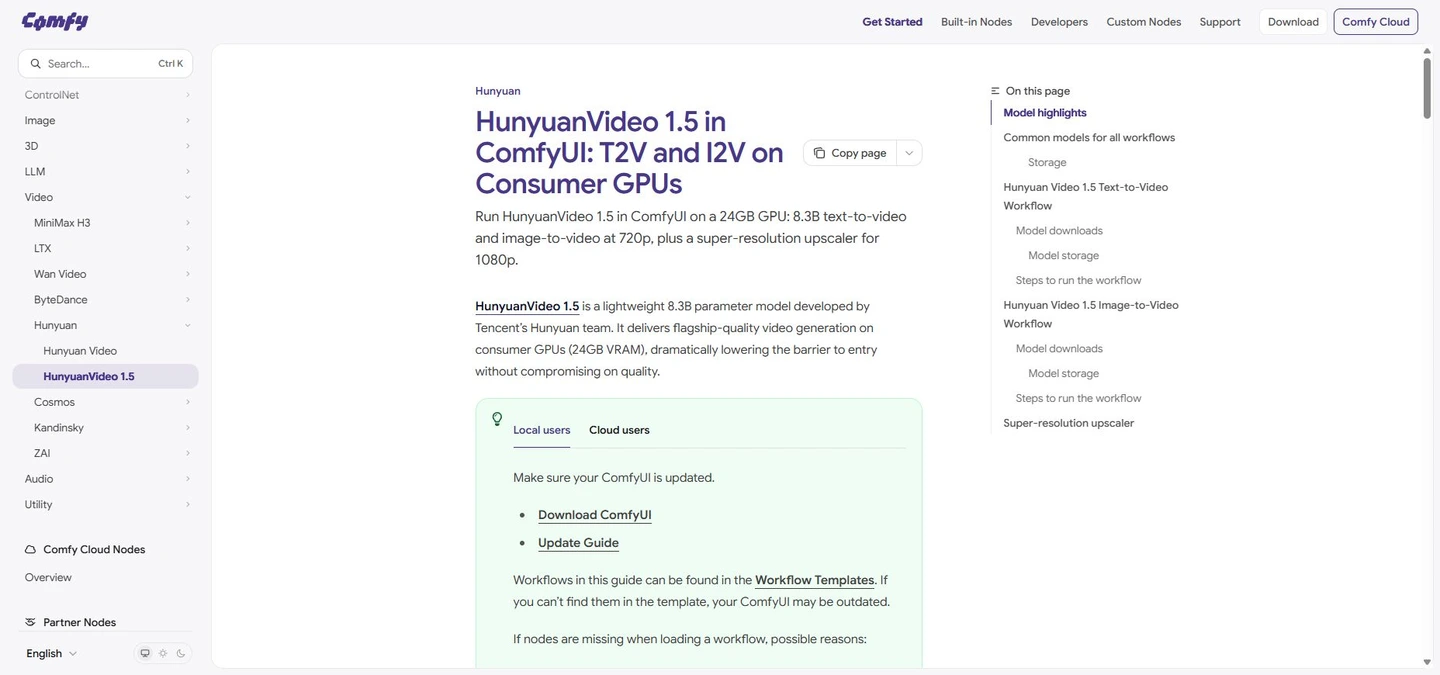
Task: Click the Download button in header
Action: point(1293,22)
